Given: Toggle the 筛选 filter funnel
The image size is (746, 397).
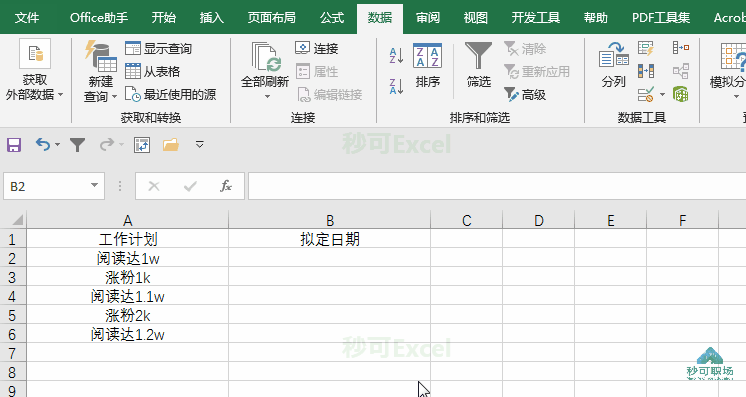Looking at the screenshot, I should [x=478, y=65].
